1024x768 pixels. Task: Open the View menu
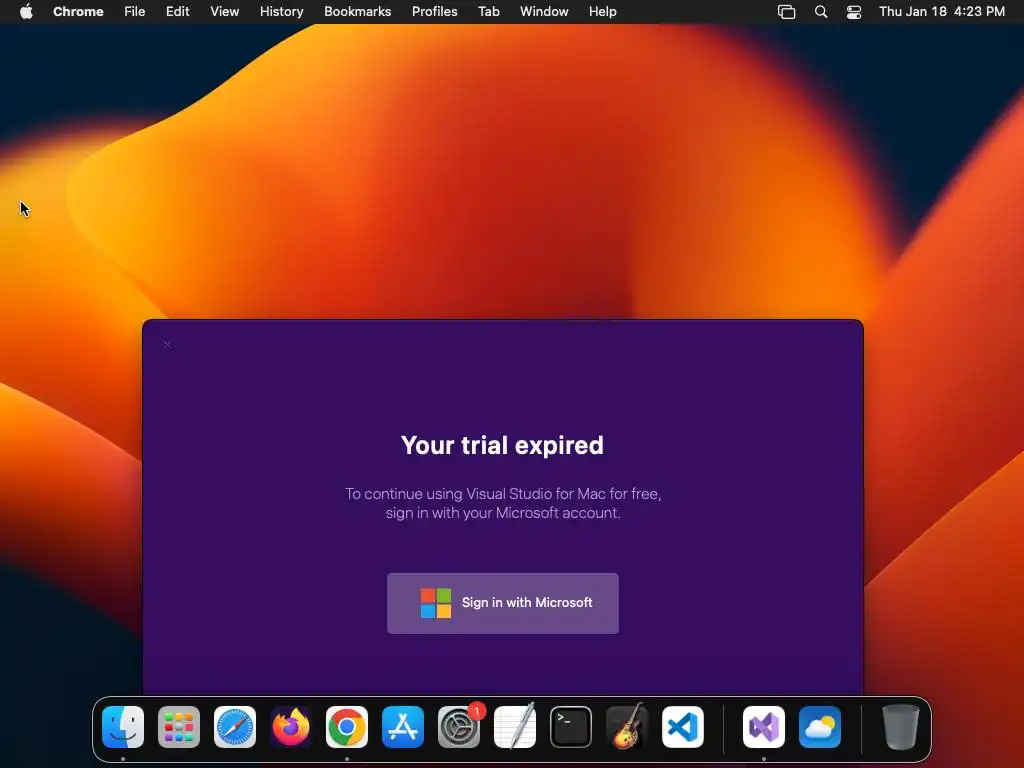225,12
